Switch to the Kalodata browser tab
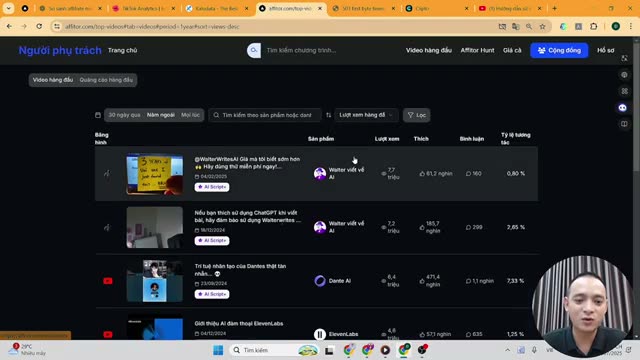The image size is (640, 360). (x=217, y=9)
